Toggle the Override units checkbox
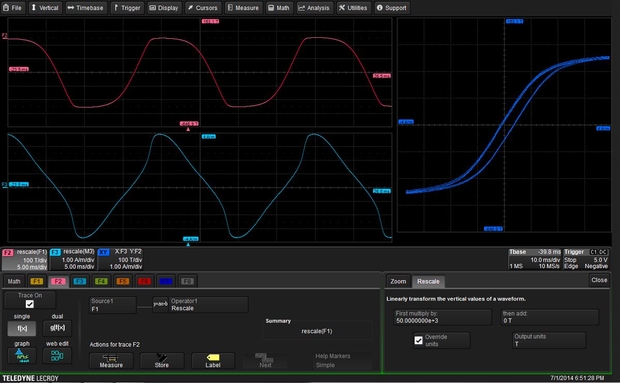This screenshot has width=620, height=383. pos(418,340)
